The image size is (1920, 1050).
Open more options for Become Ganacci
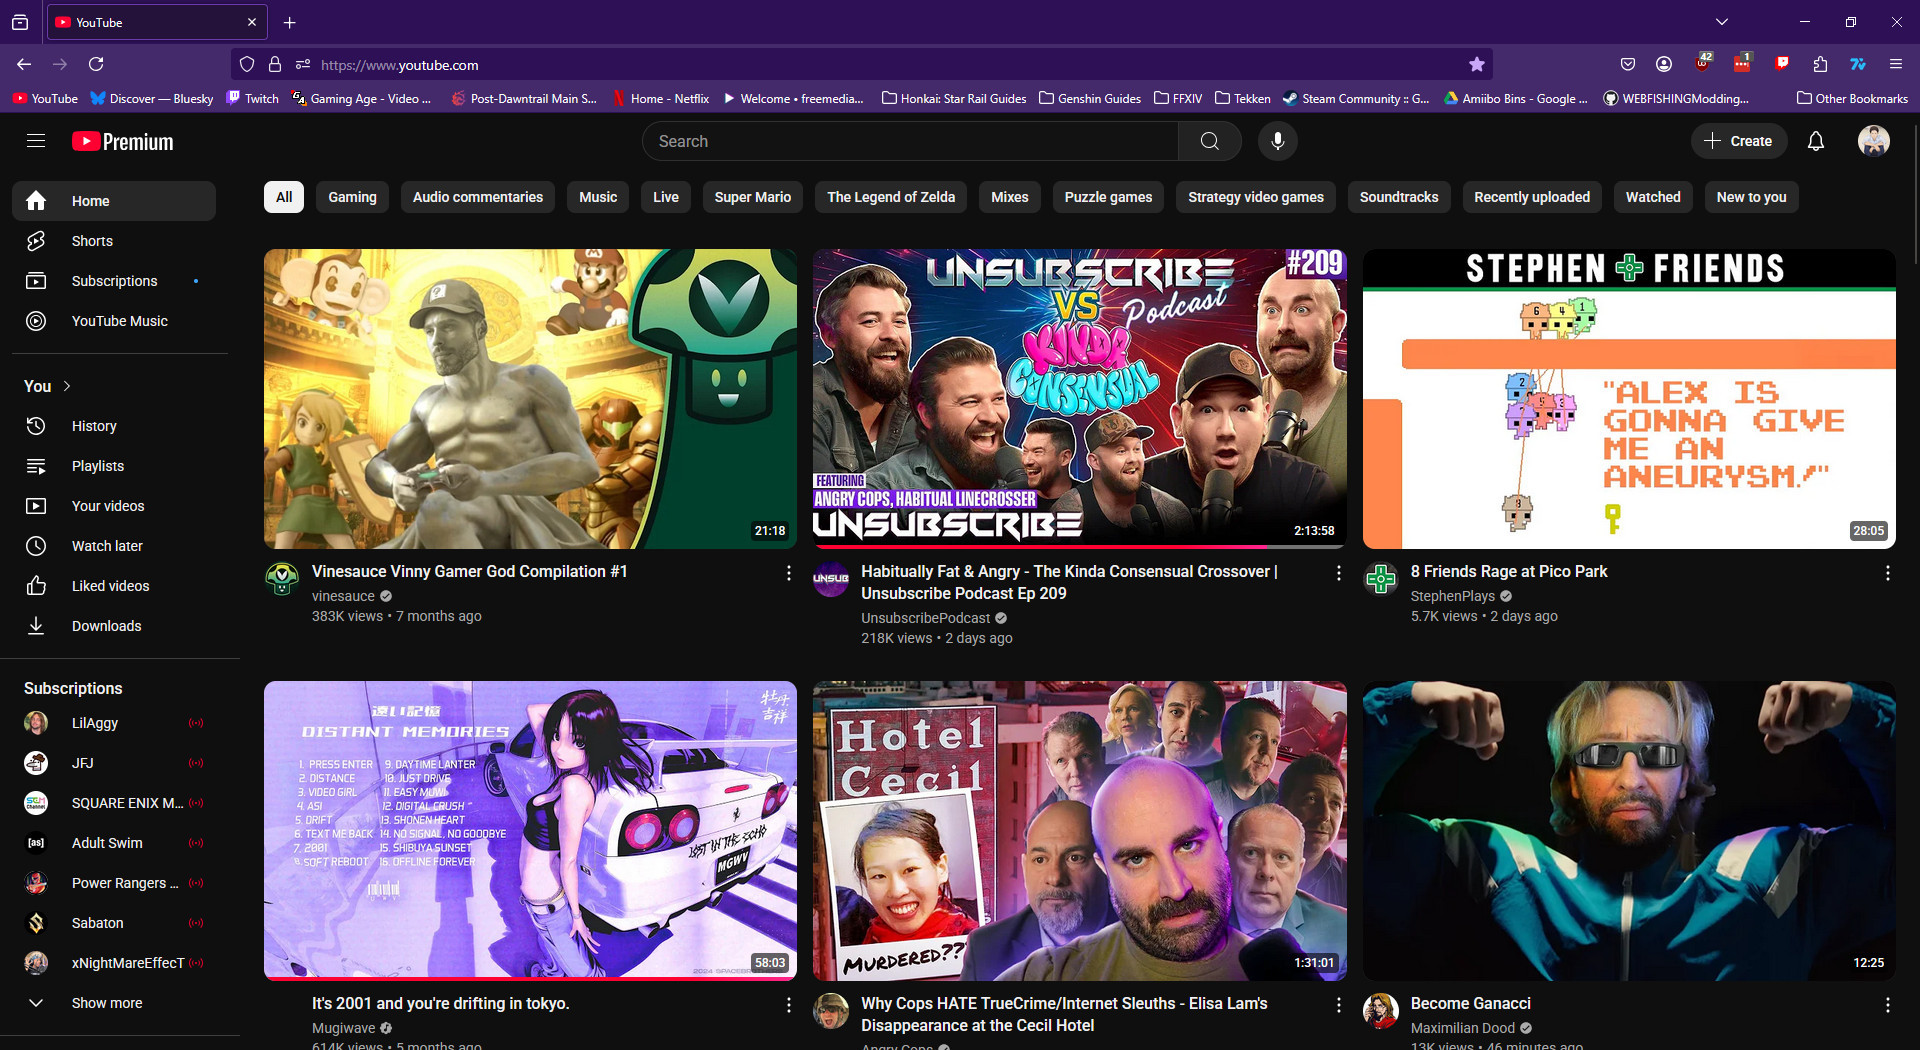pyautogui.click(x=1887, y=1005)
